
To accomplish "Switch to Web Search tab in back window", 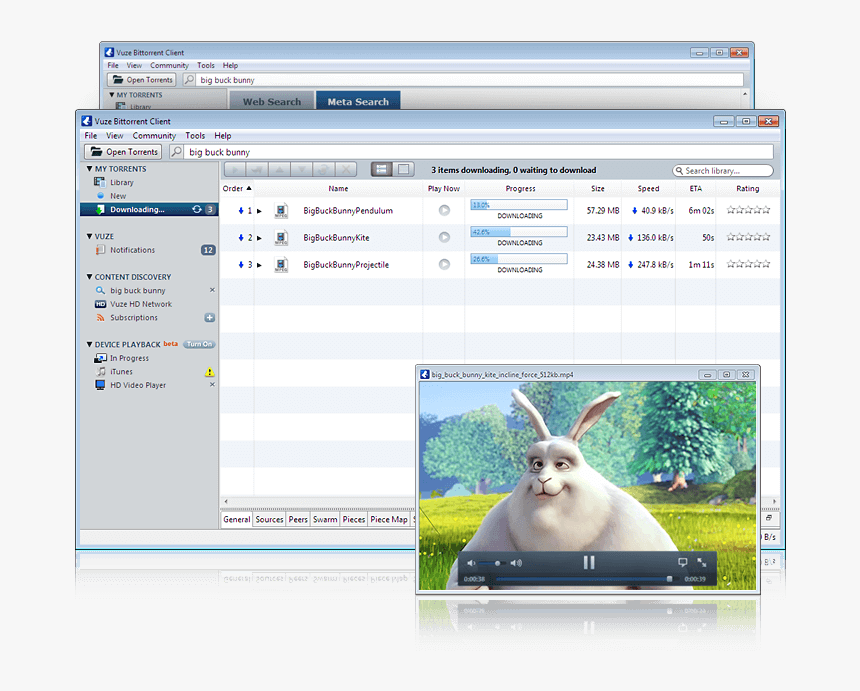I will (x=271, y=101).
